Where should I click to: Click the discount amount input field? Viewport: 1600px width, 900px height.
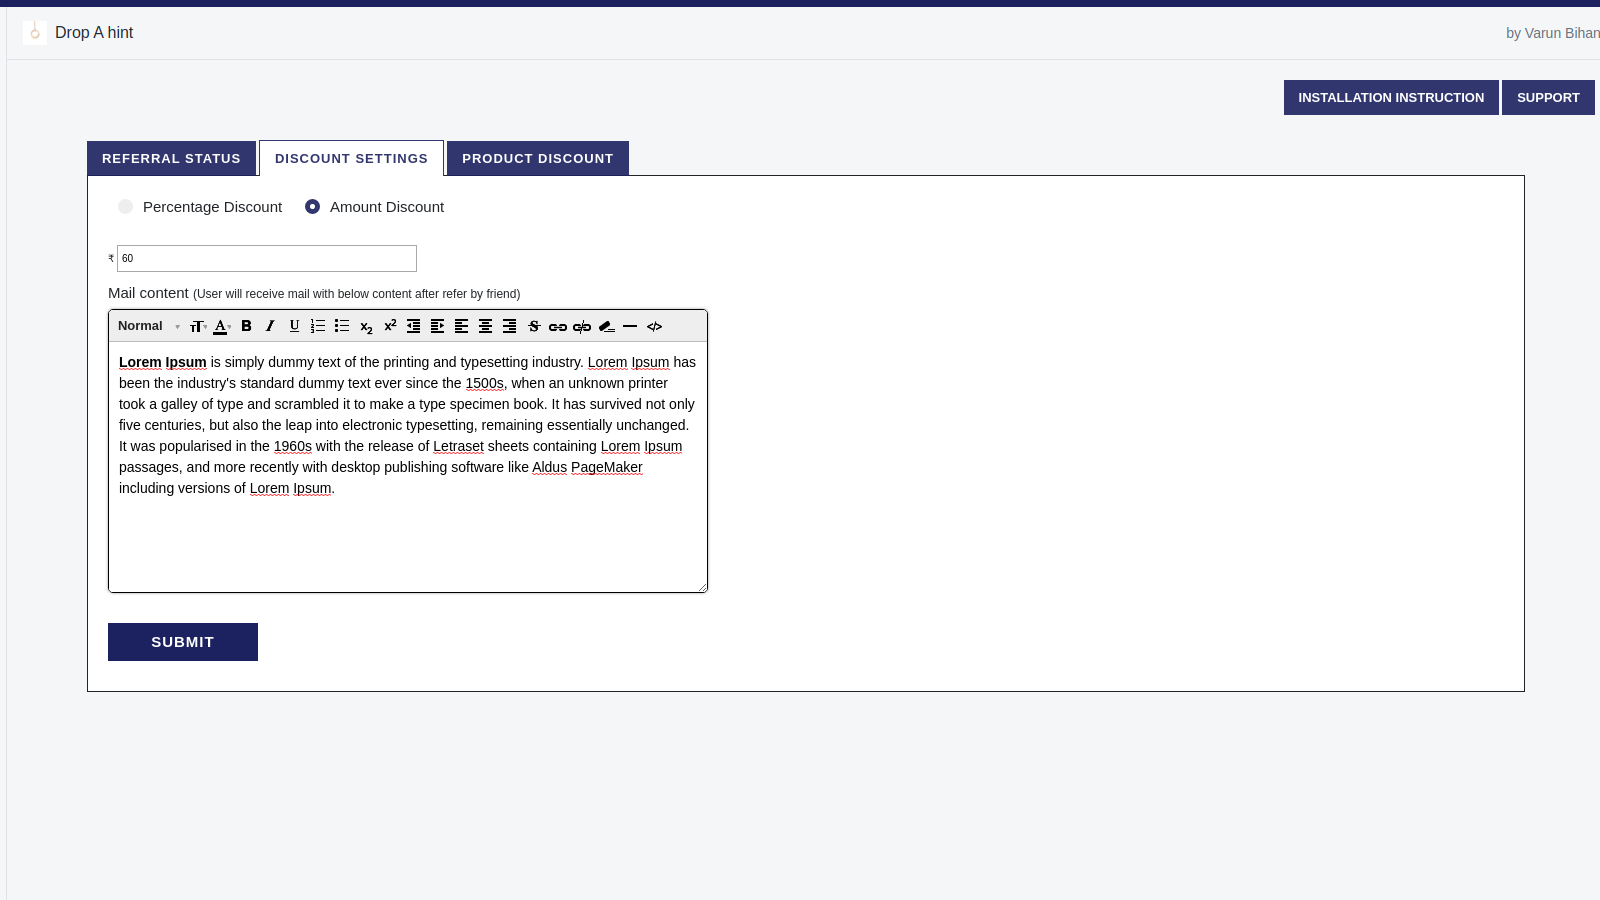pyautogui.click(x=267, y=258)
